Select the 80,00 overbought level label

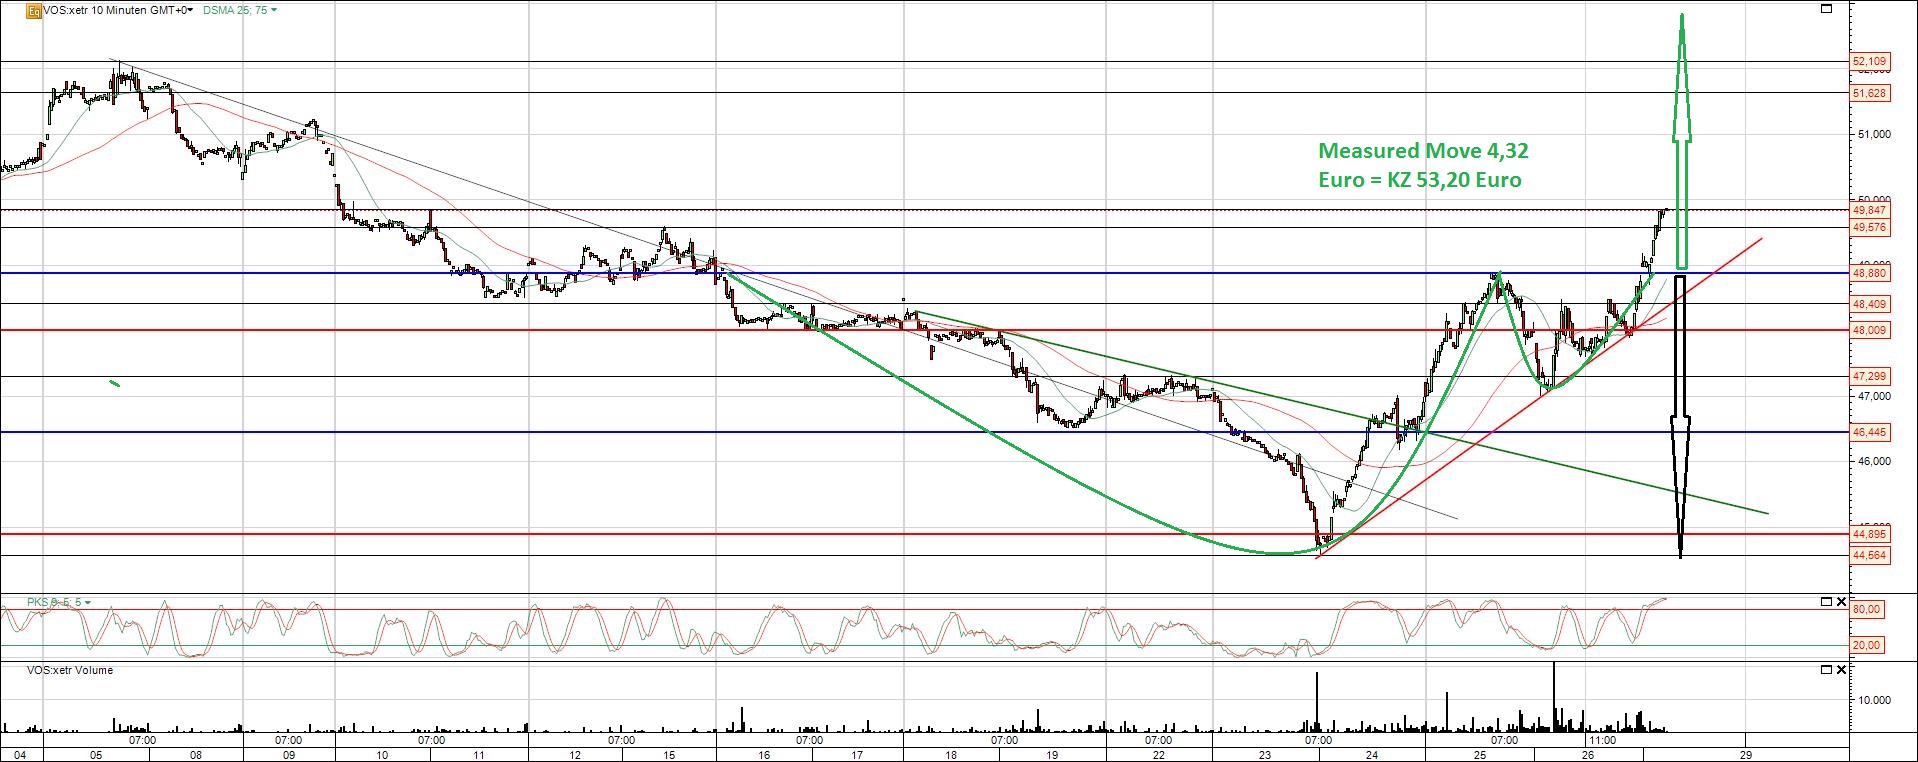point(1867,609)
